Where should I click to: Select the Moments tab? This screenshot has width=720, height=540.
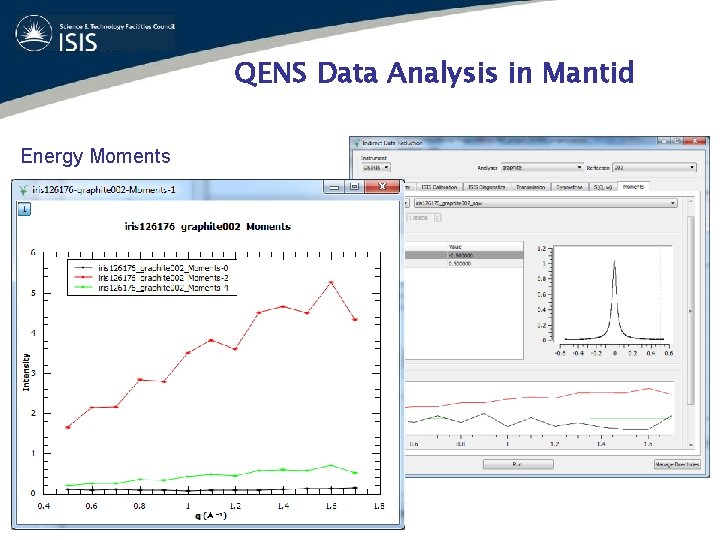coord(633,186)
